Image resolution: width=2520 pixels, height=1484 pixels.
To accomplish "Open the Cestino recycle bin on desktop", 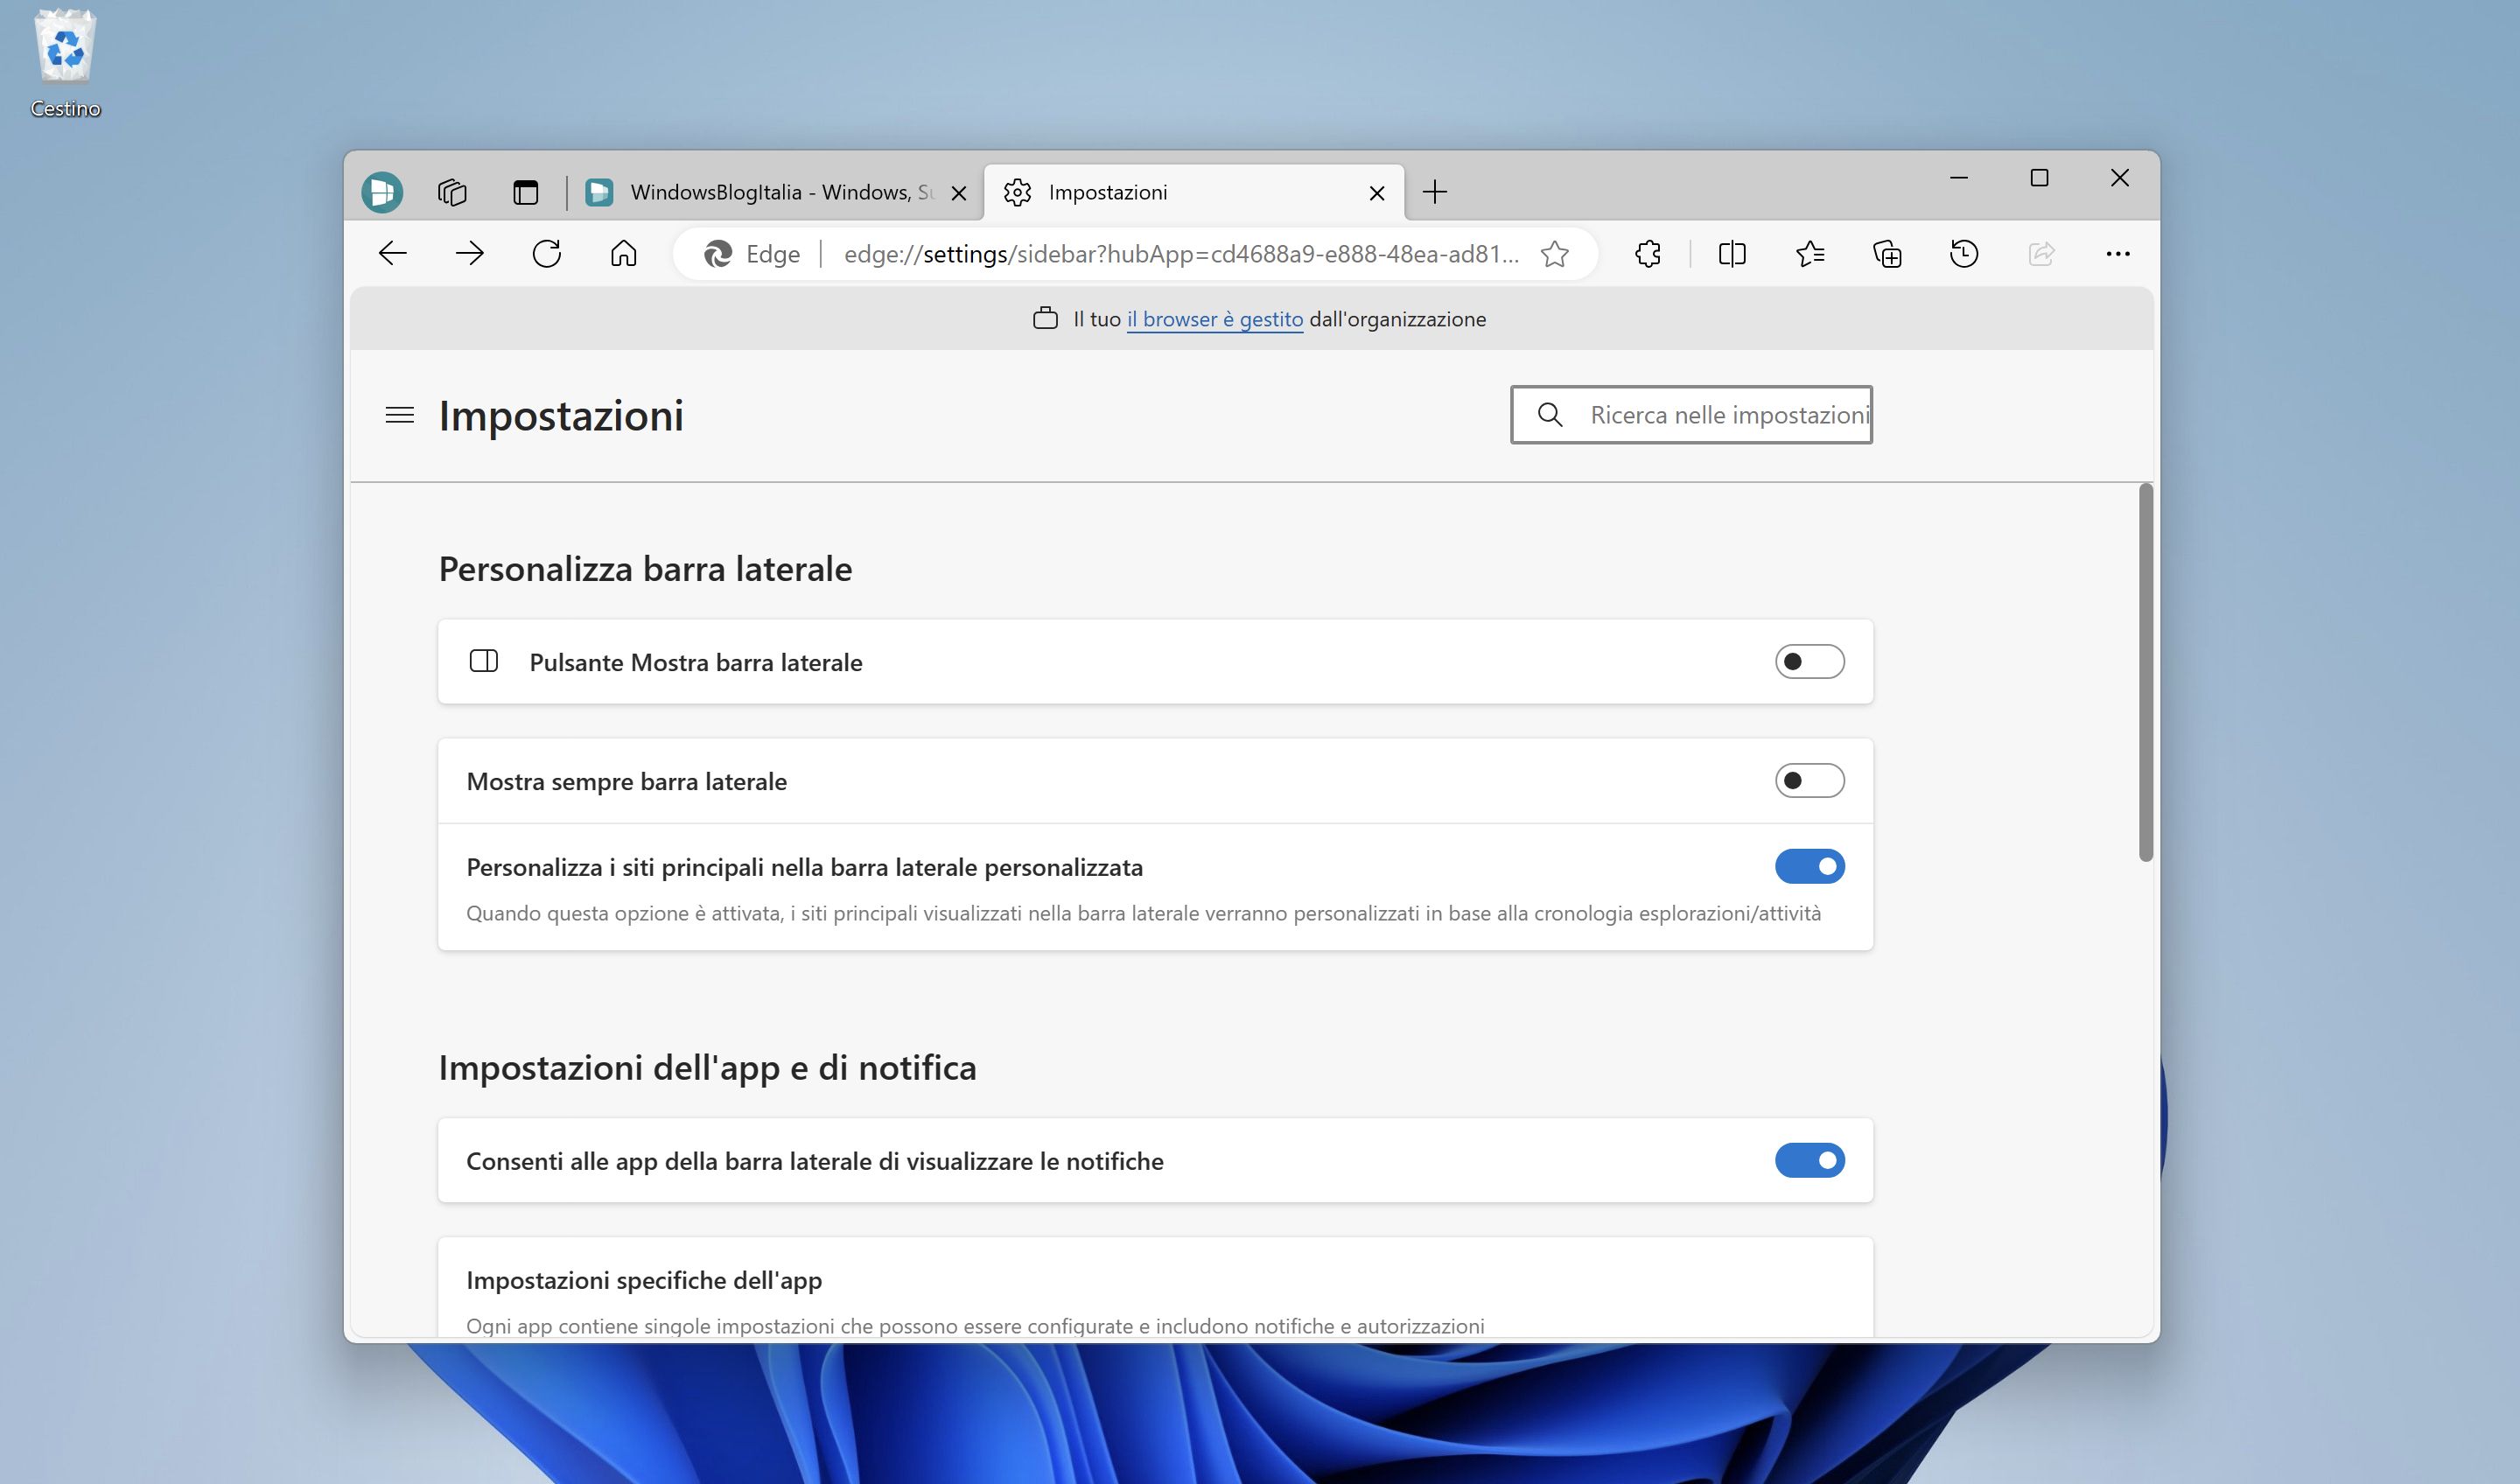I will coord(65,62).
